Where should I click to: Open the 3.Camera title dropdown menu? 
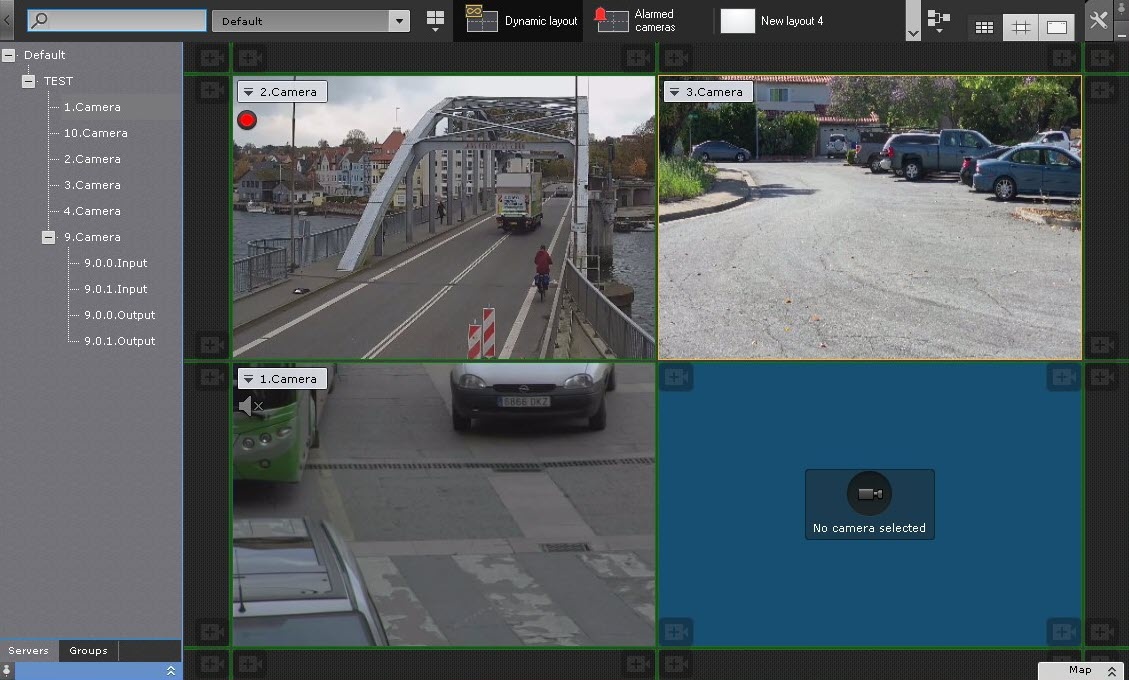tap(675, 92)
